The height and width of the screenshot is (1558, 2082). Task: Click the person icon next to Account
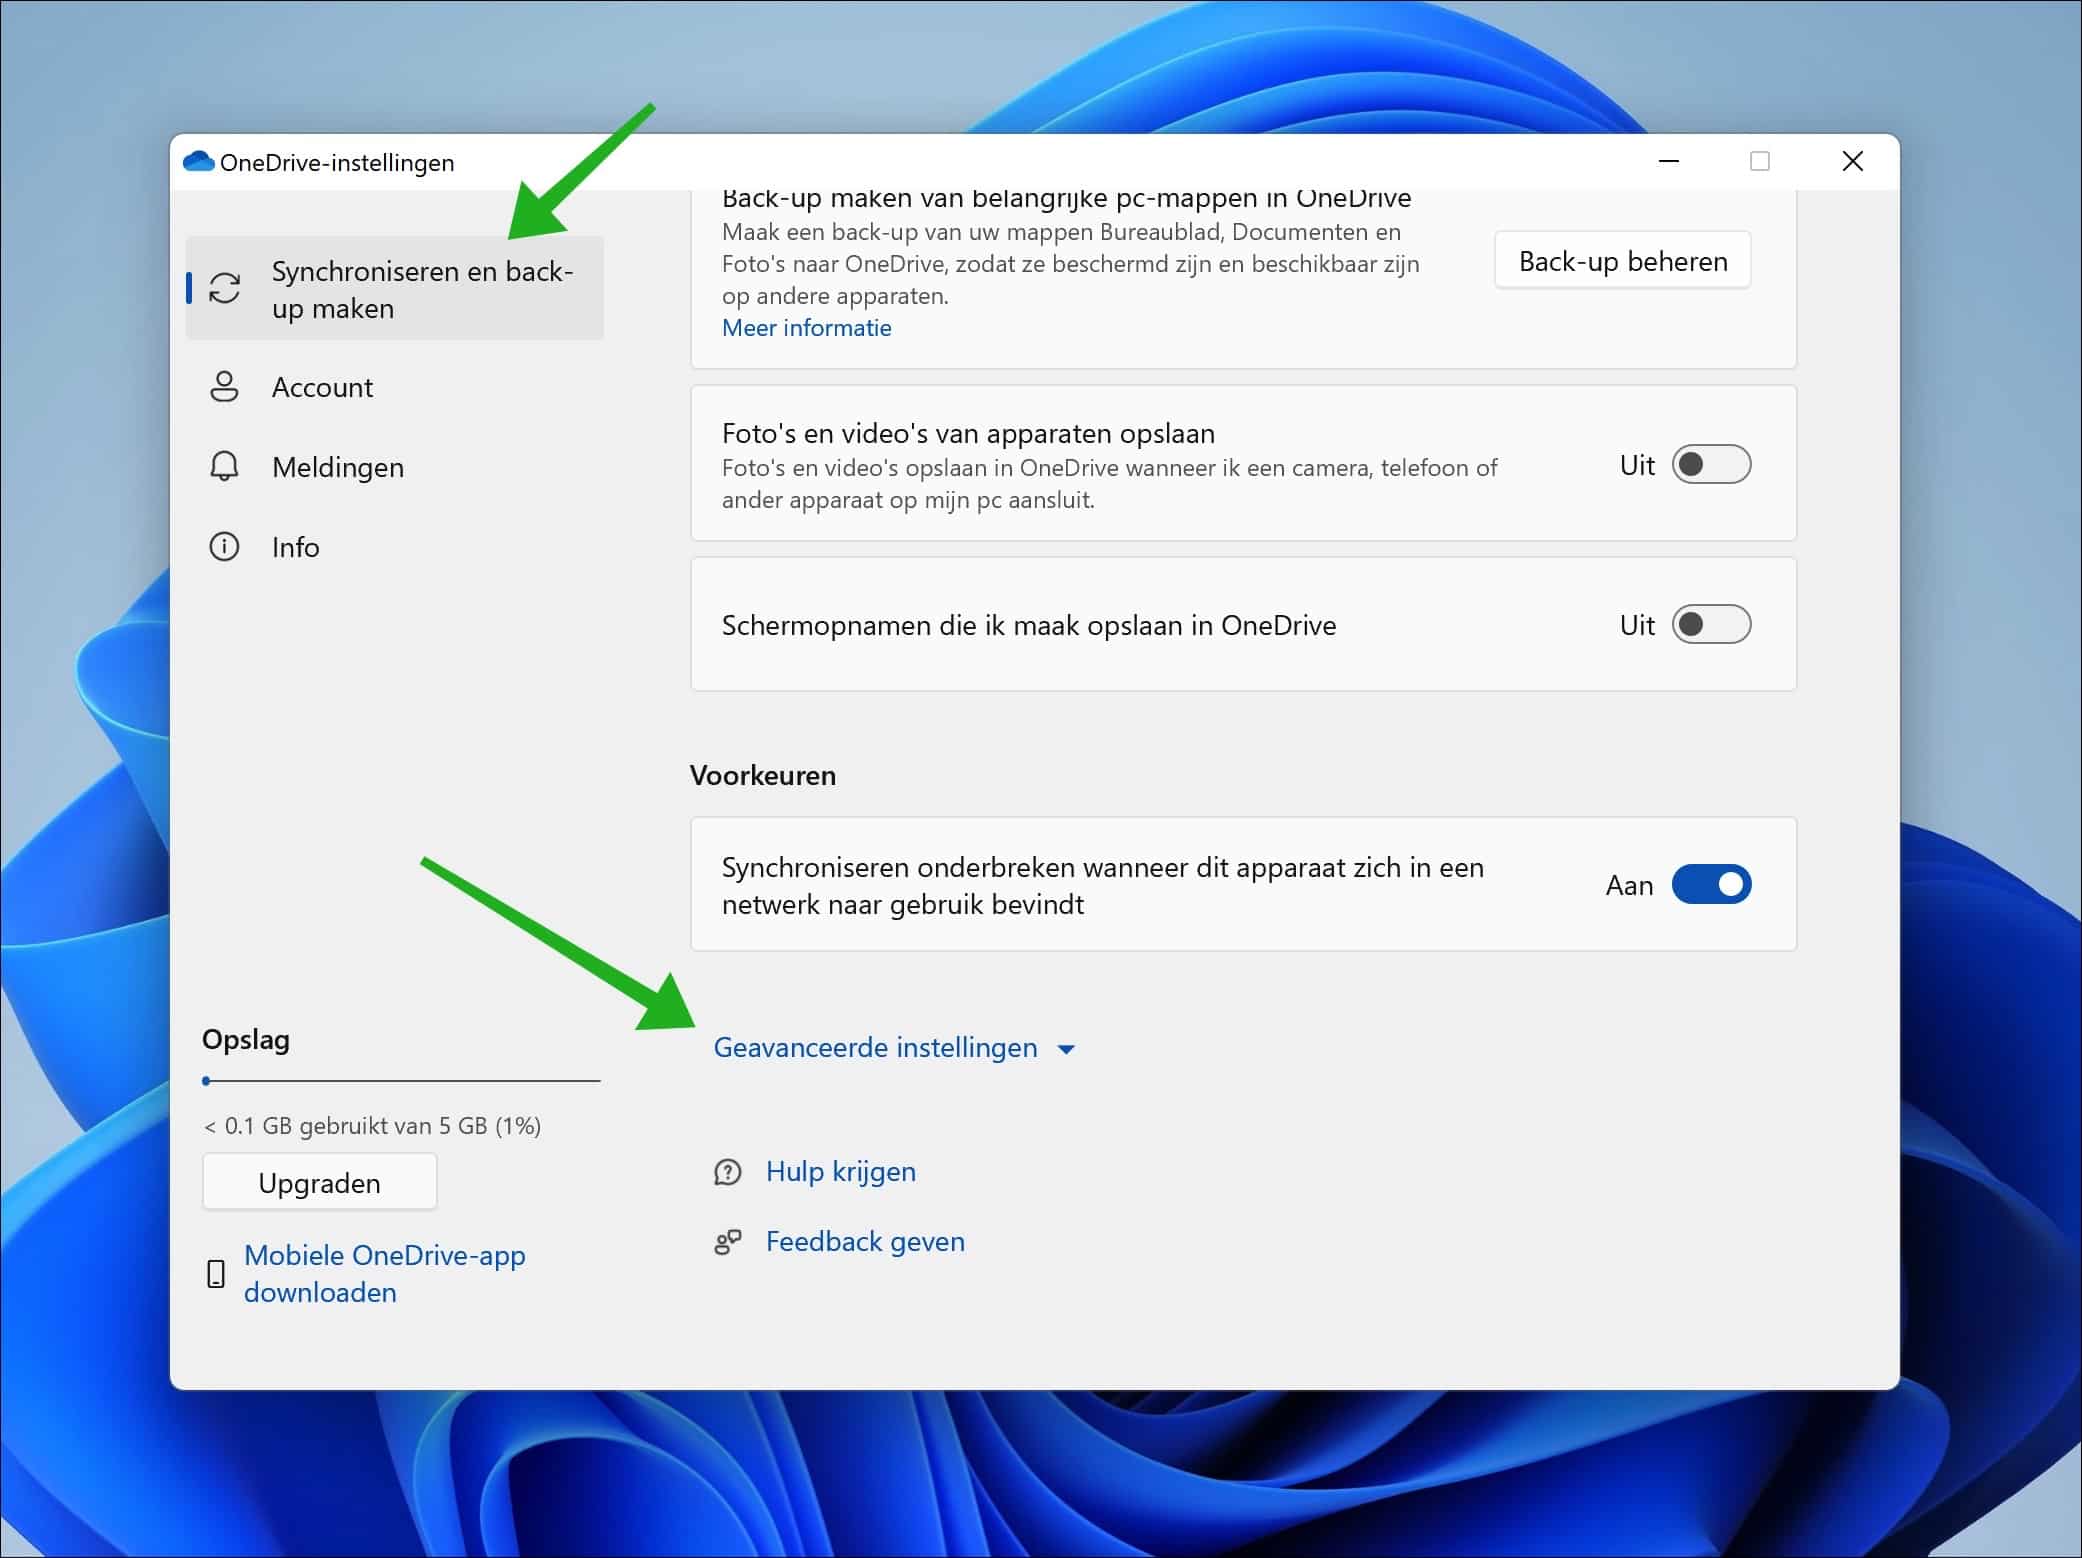click(224, 386)
